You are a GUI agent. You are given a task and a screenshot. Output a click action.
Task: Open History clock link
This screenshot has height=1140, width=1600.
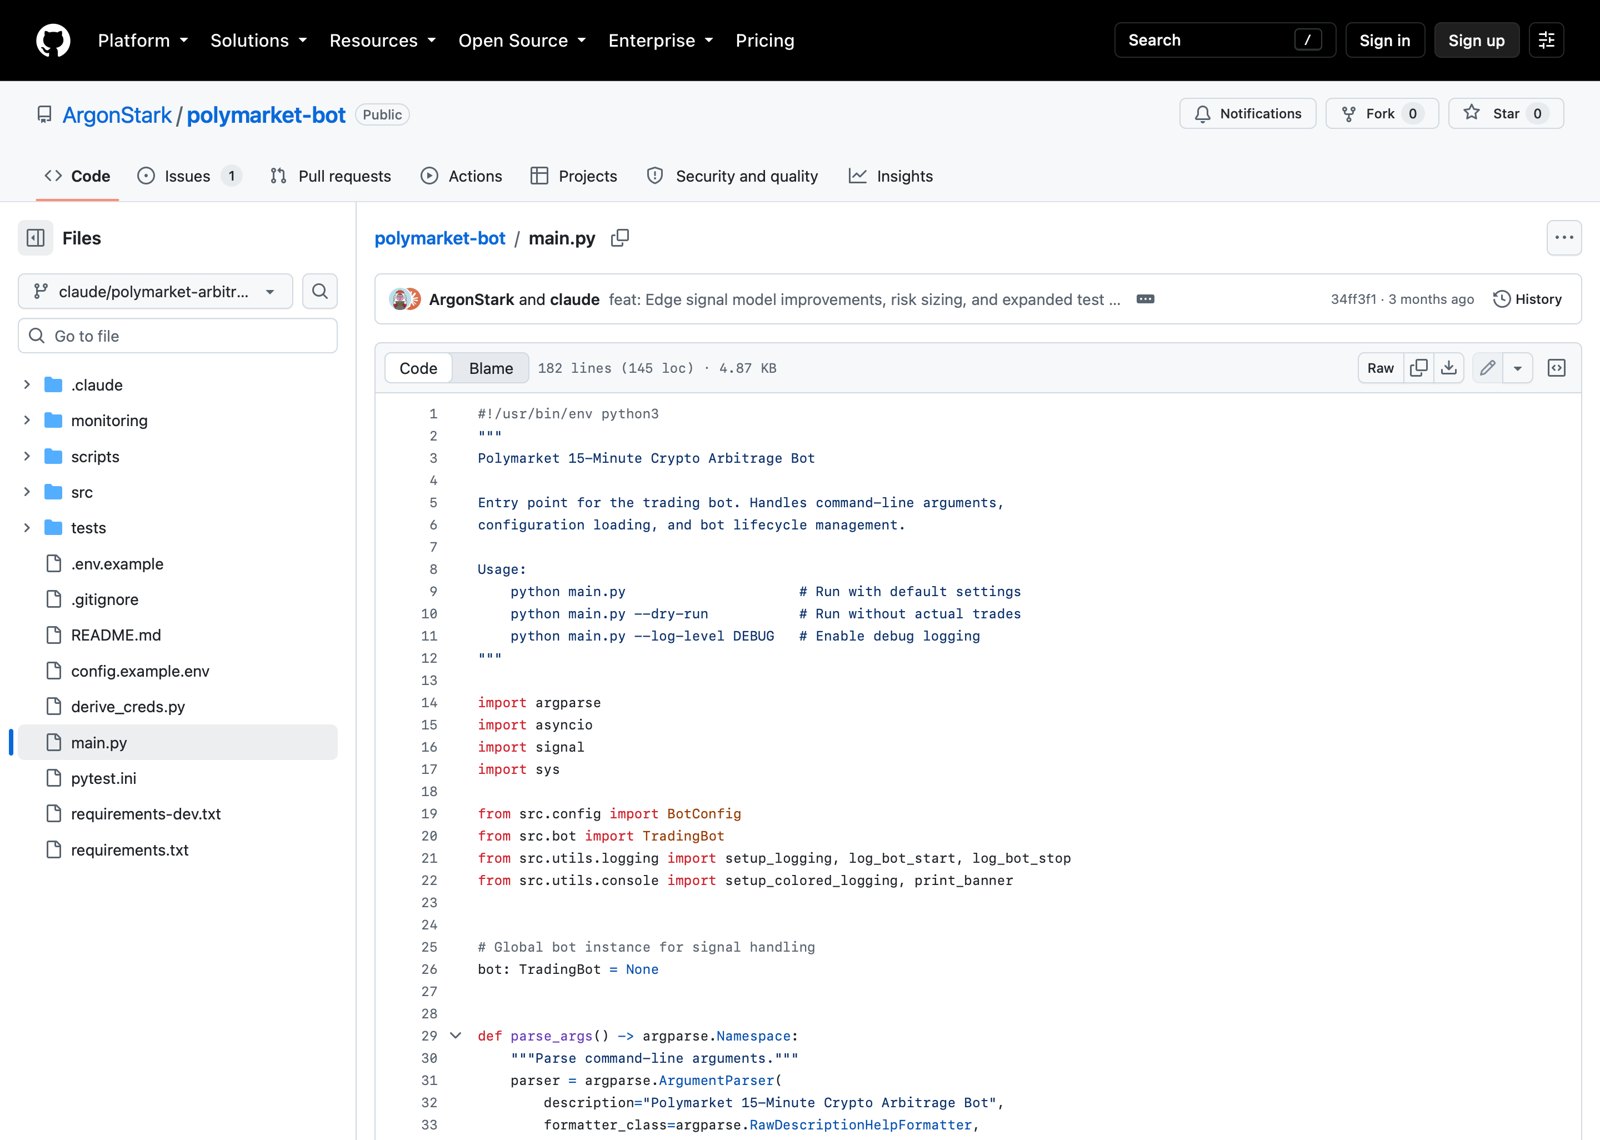coord(1527,299)
